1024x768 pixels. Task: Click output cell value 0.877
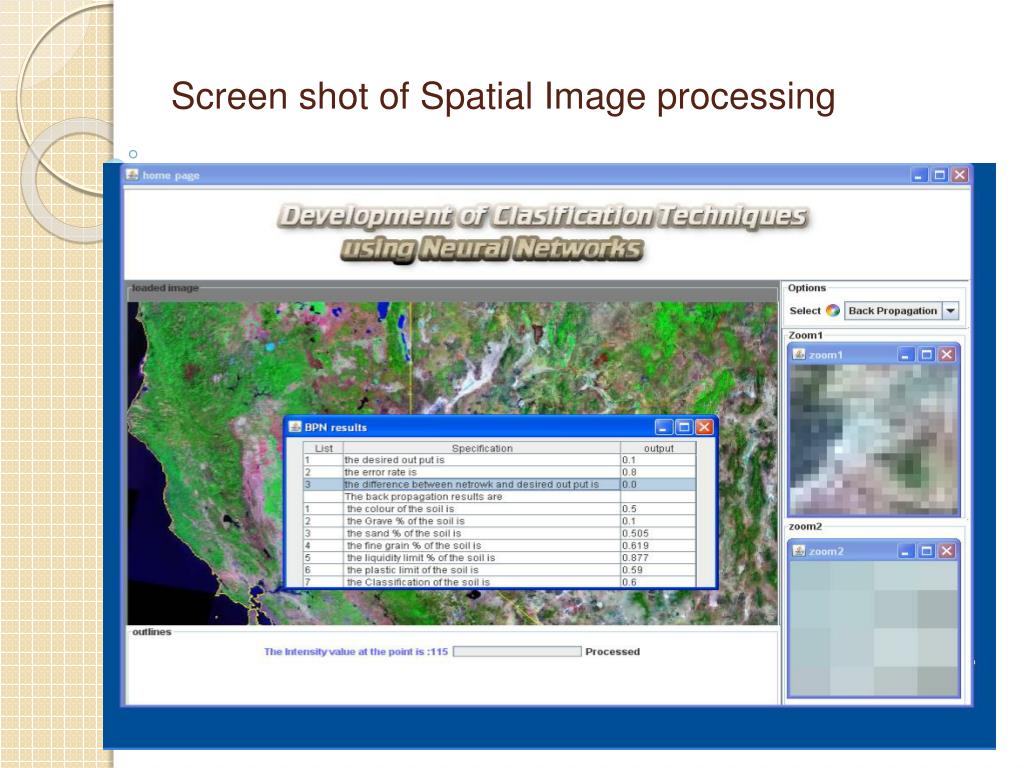pos(658,558)
